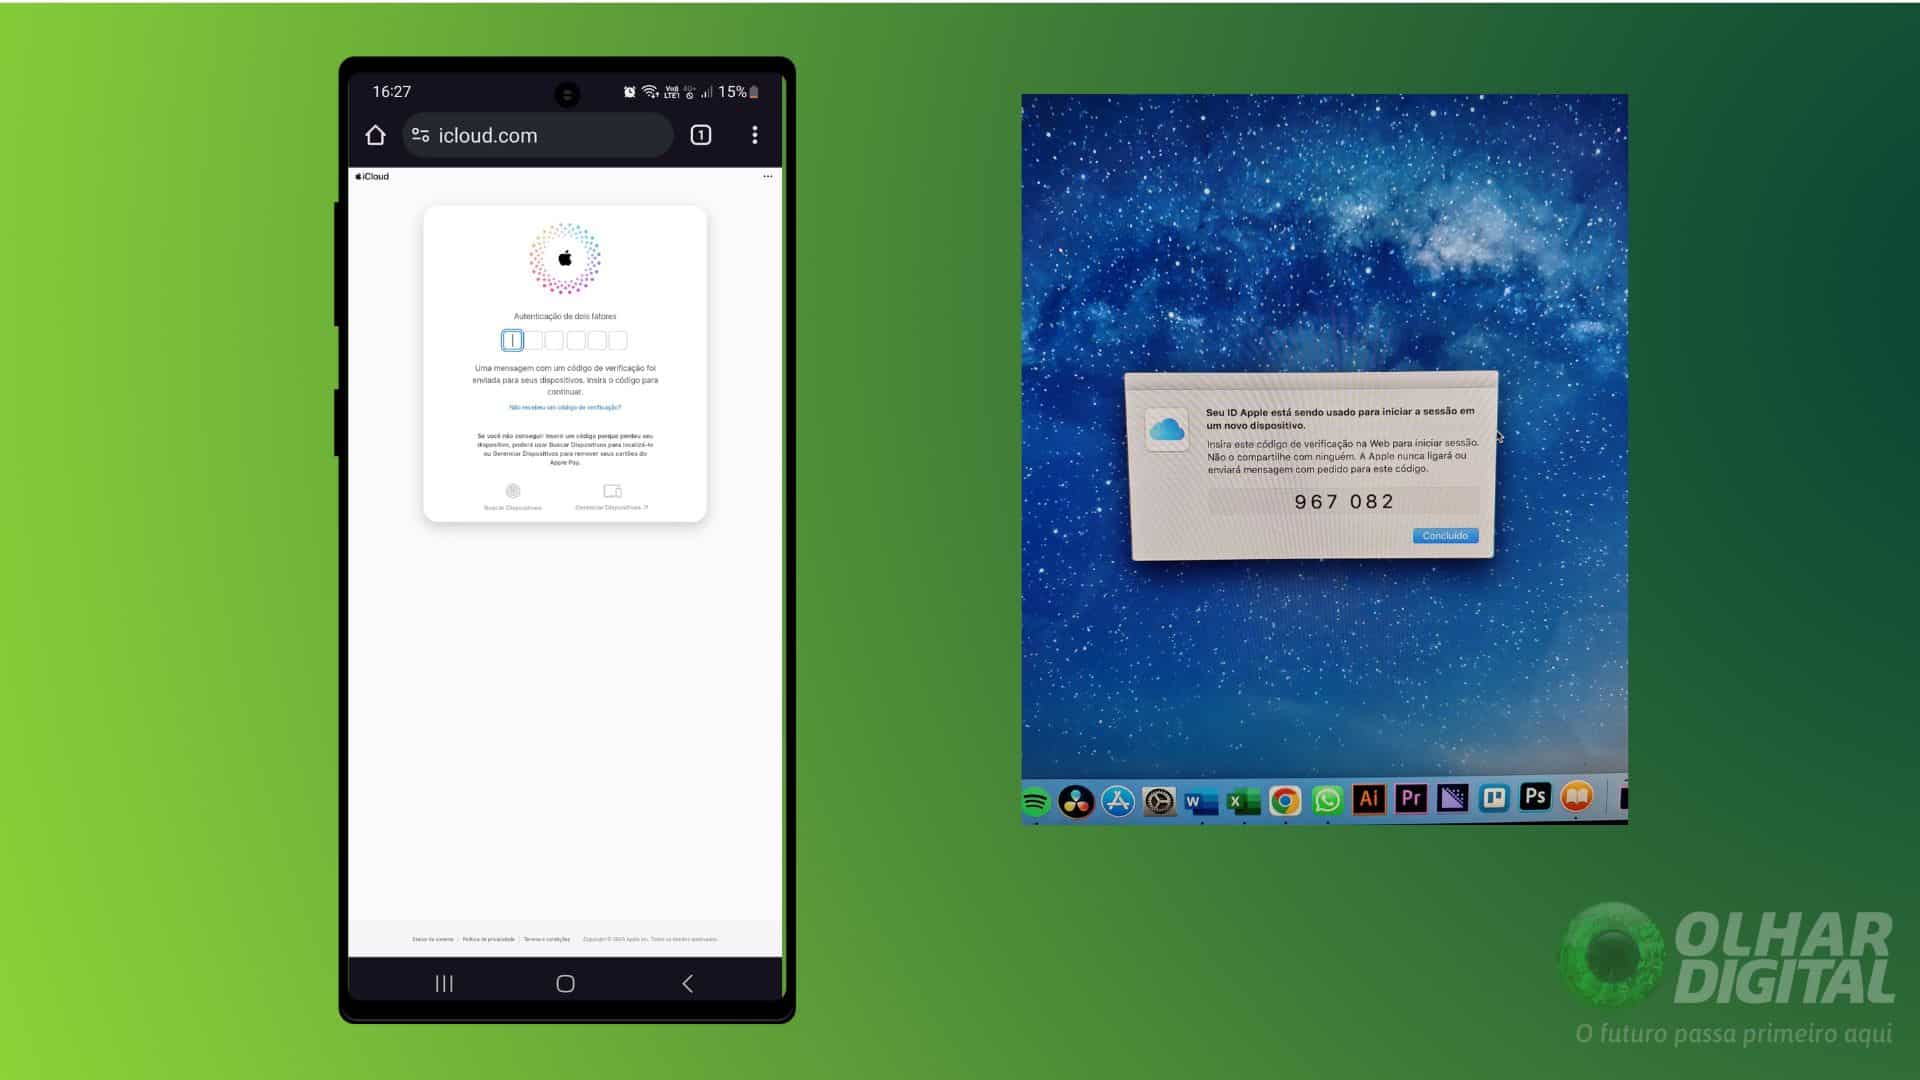The width and height of the screenshot is (1920, 1080).
Task: Open WhatsApp from the dock
Action: pyautogui.click(x=1327, y=800)
